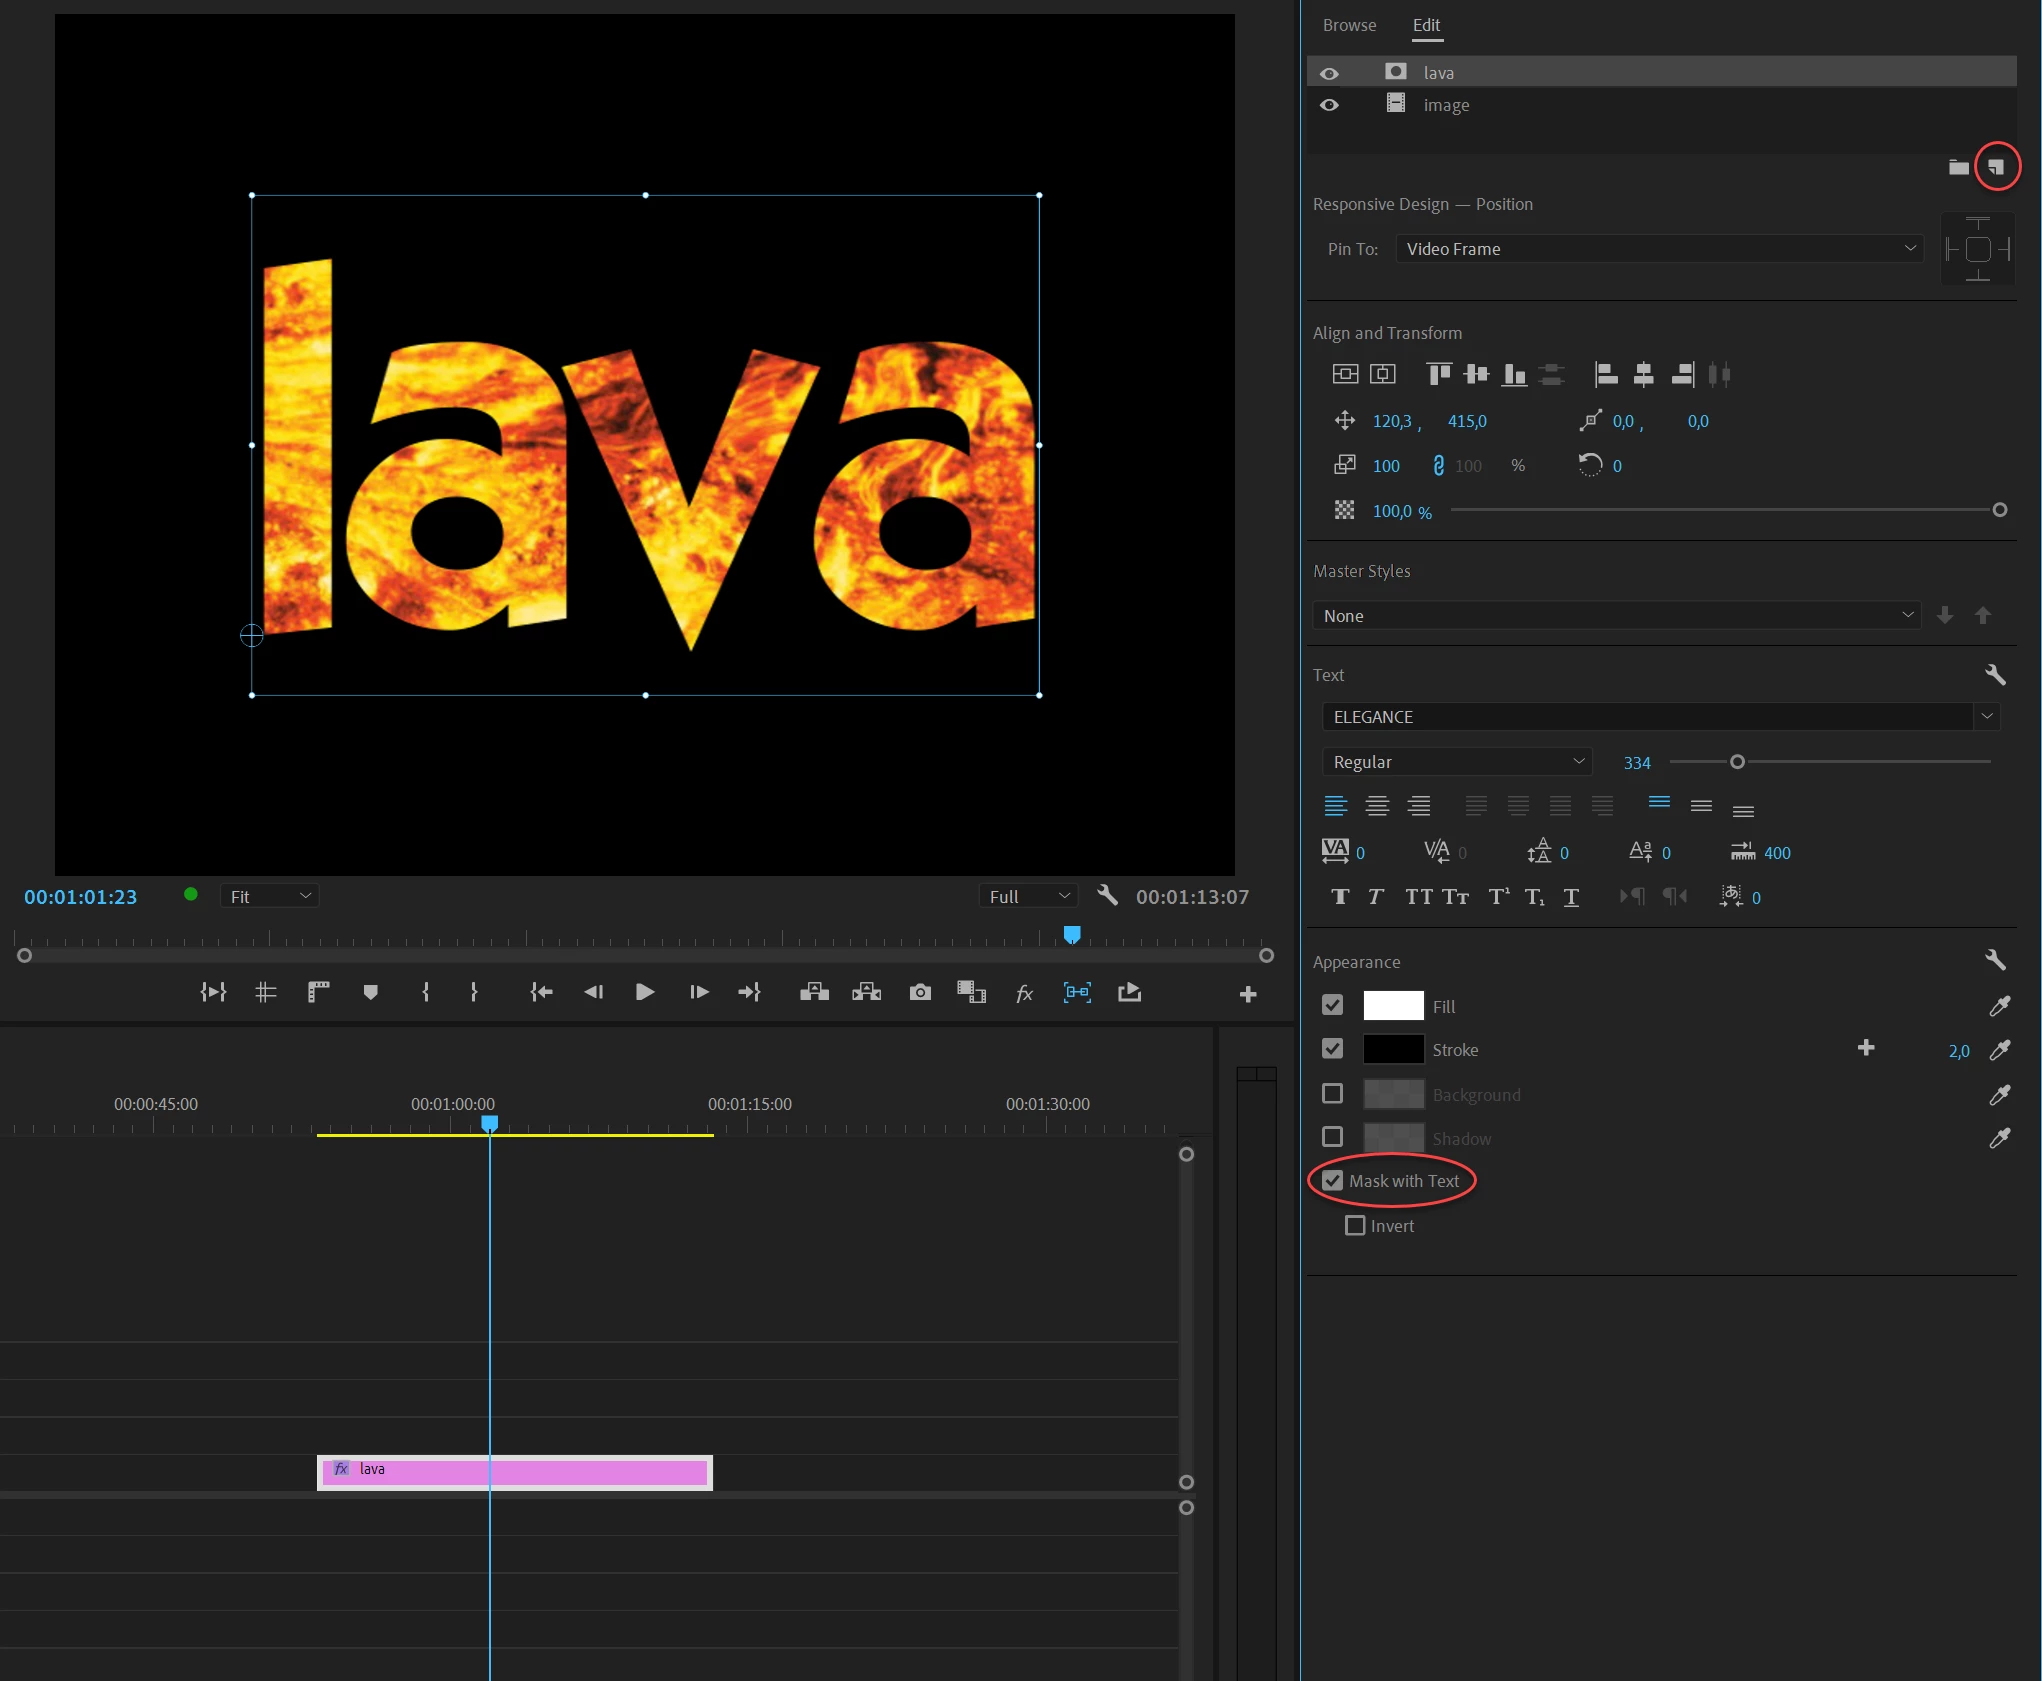Click the Stroke color swatch

pos(1393,1050)
